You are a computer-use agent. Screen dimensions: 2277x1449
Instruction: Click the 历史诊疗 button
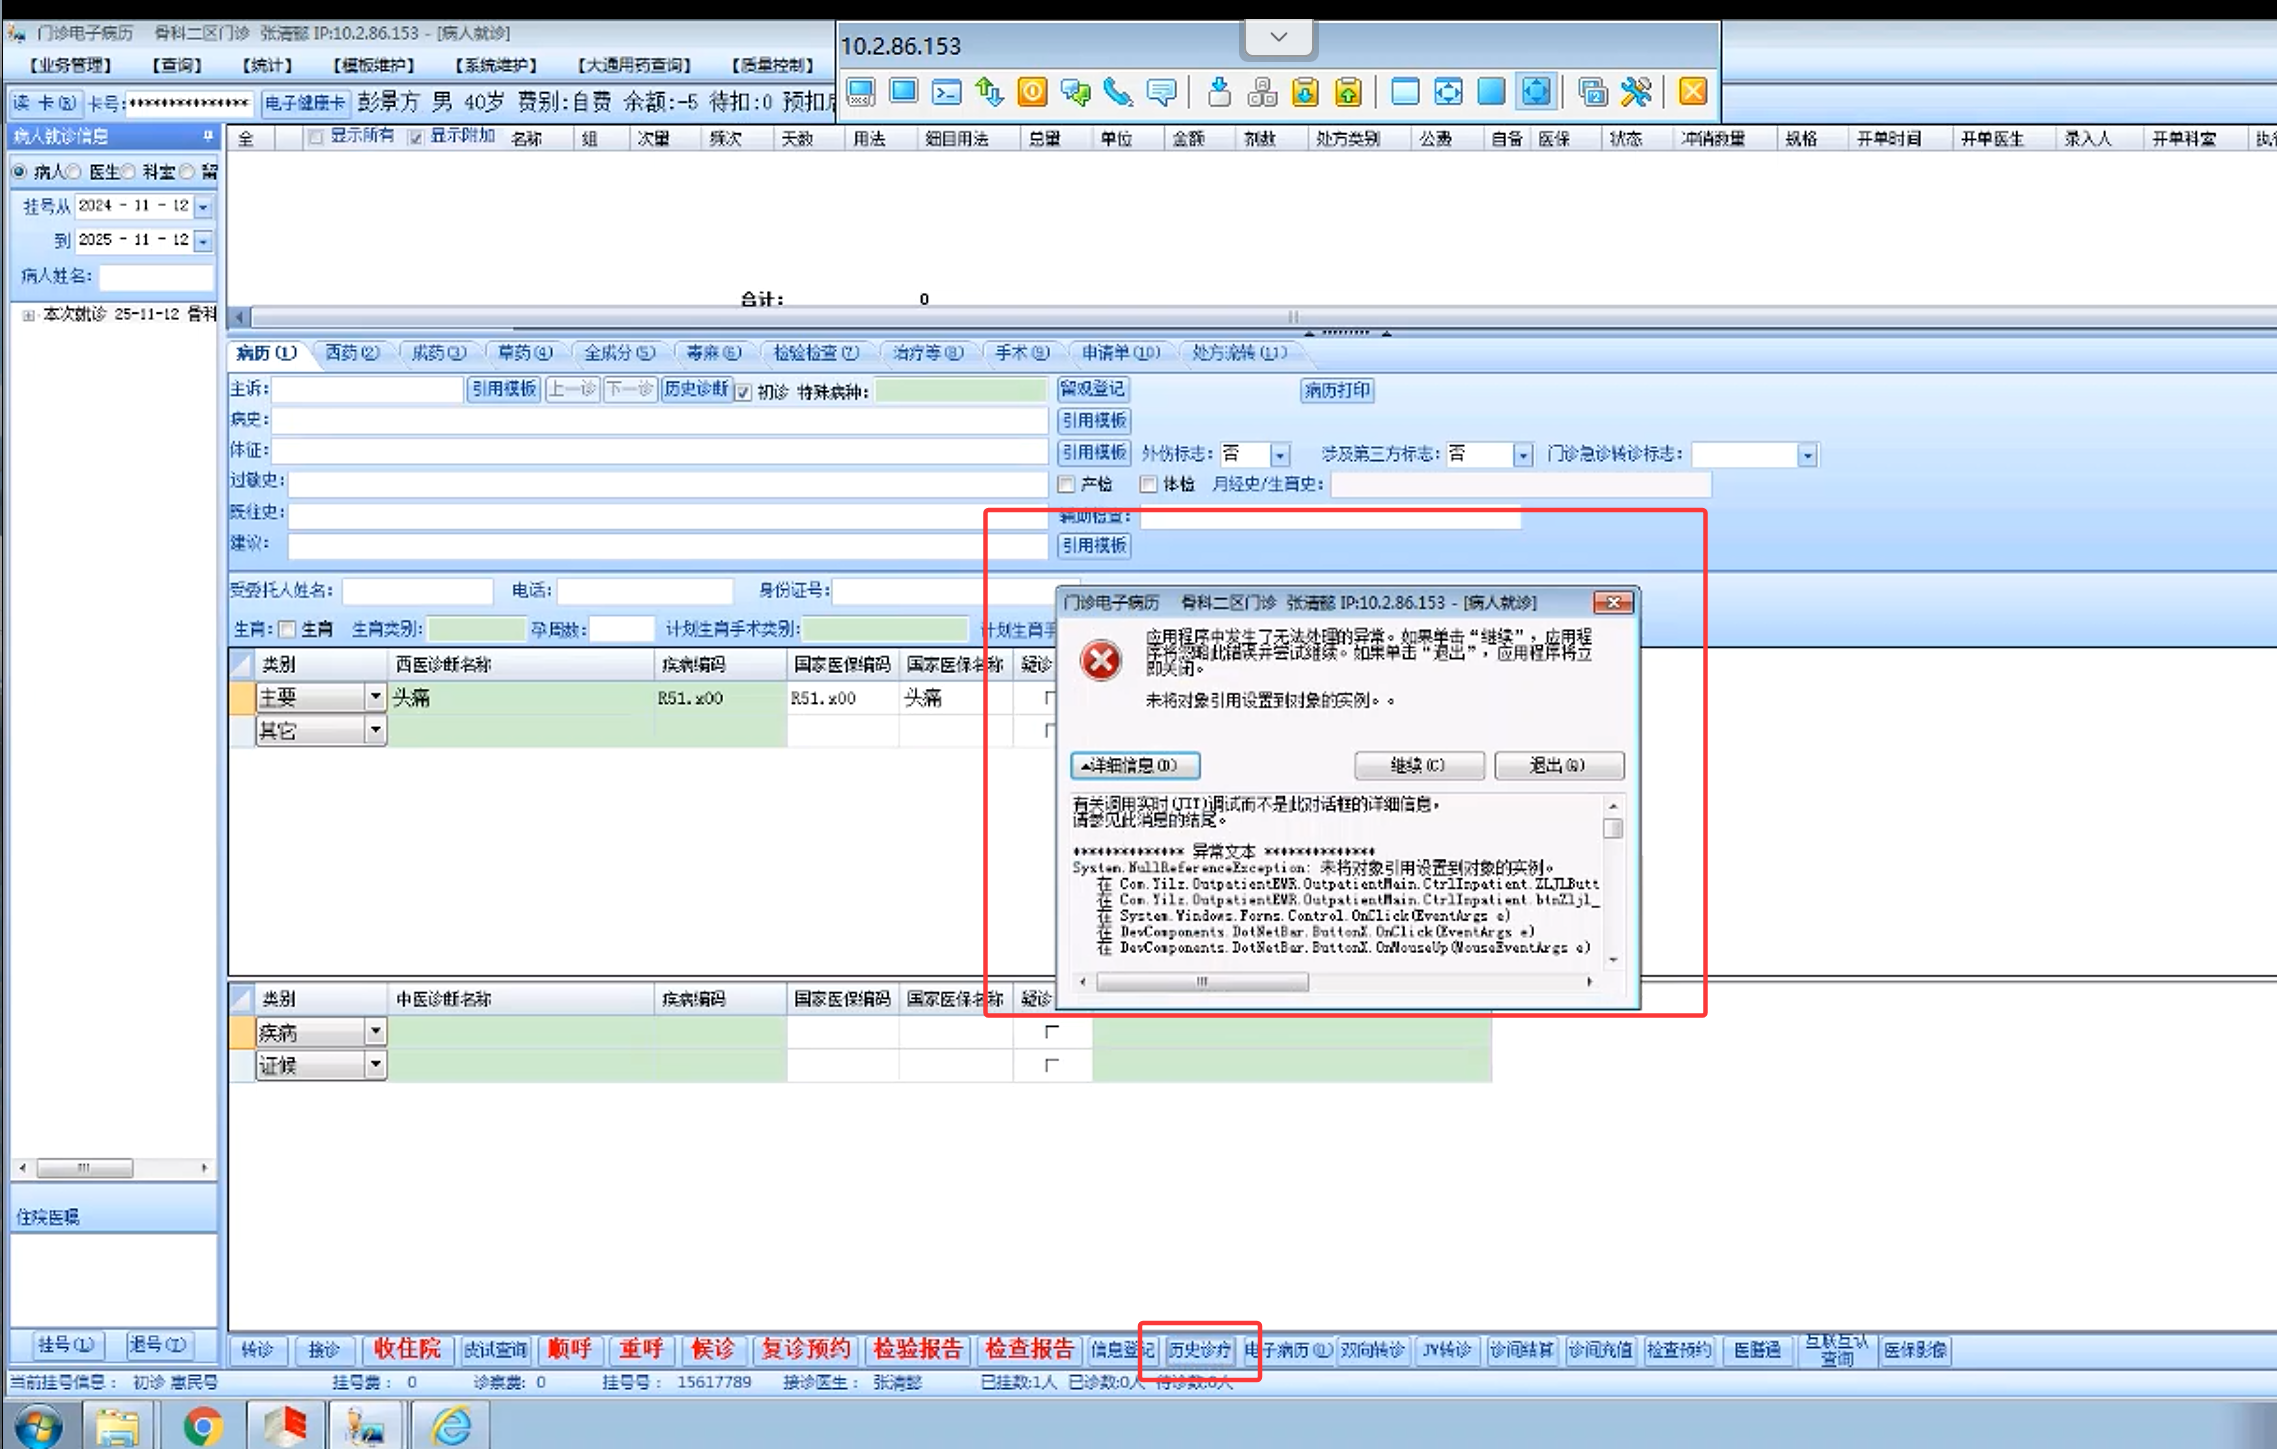pyautogui.click(x=1198, y=1350)
